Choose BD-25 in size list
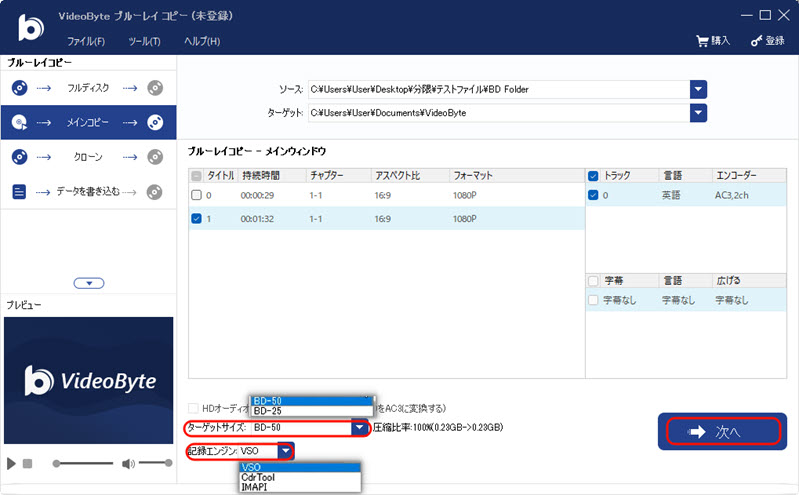The width and height of the screenshot is (799, 495). (x=312, y=410)
